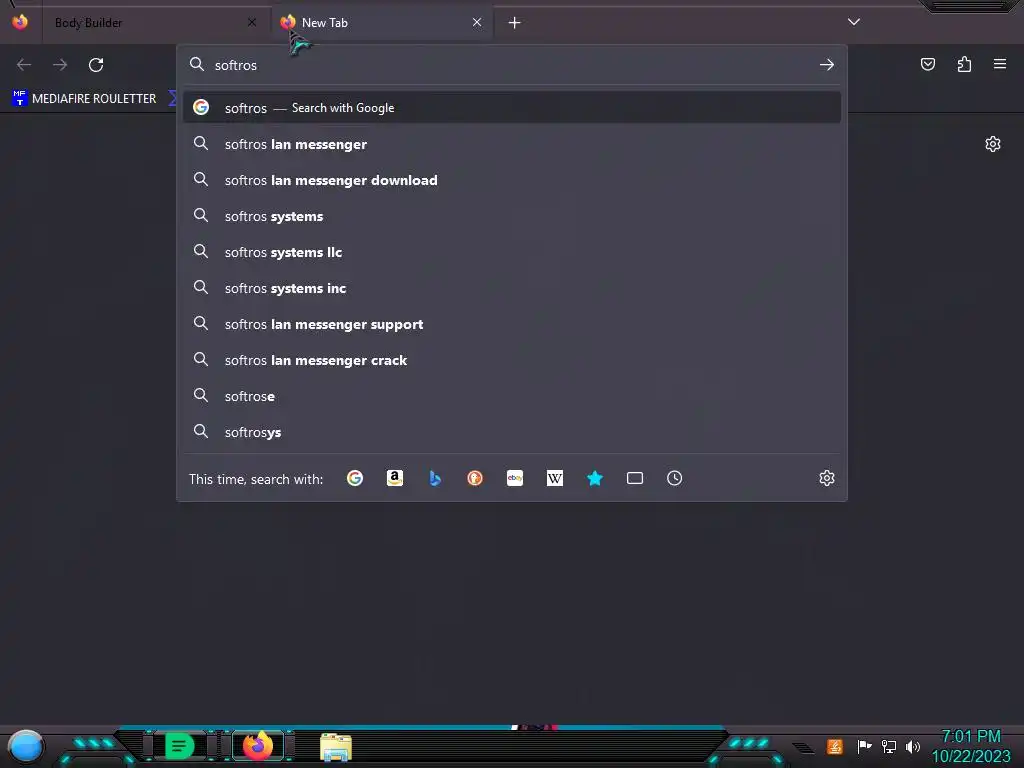Expand the list all tabs chevron
1024x768 pixels.
pos(854,22)
